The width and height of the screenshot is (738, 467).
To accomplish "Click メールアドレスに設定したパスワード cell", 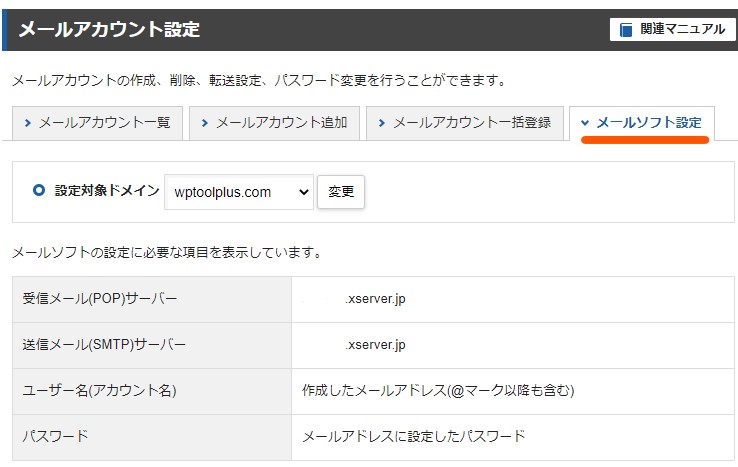I will (414, 436).
